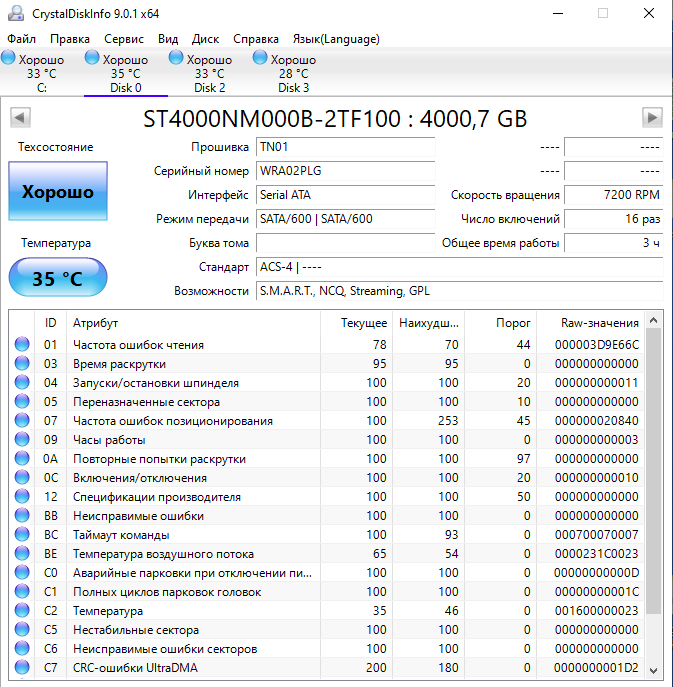The width and height of the screenshot is (673, 687).
Task: Select the CRC-ошибки UltraDMA row text
Action: (135, 668)
